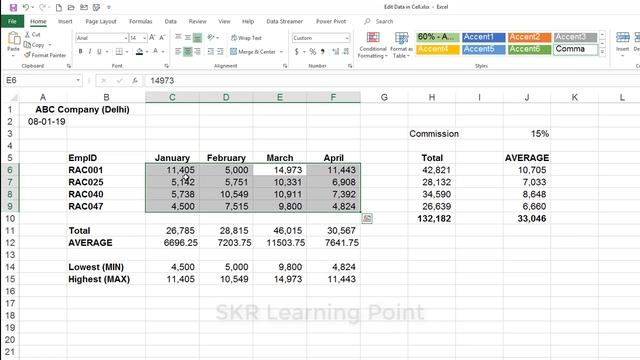Click the Select All corner triangle
Screen dimensions: 640x360
pyautogui.click(x=14, y=97)
